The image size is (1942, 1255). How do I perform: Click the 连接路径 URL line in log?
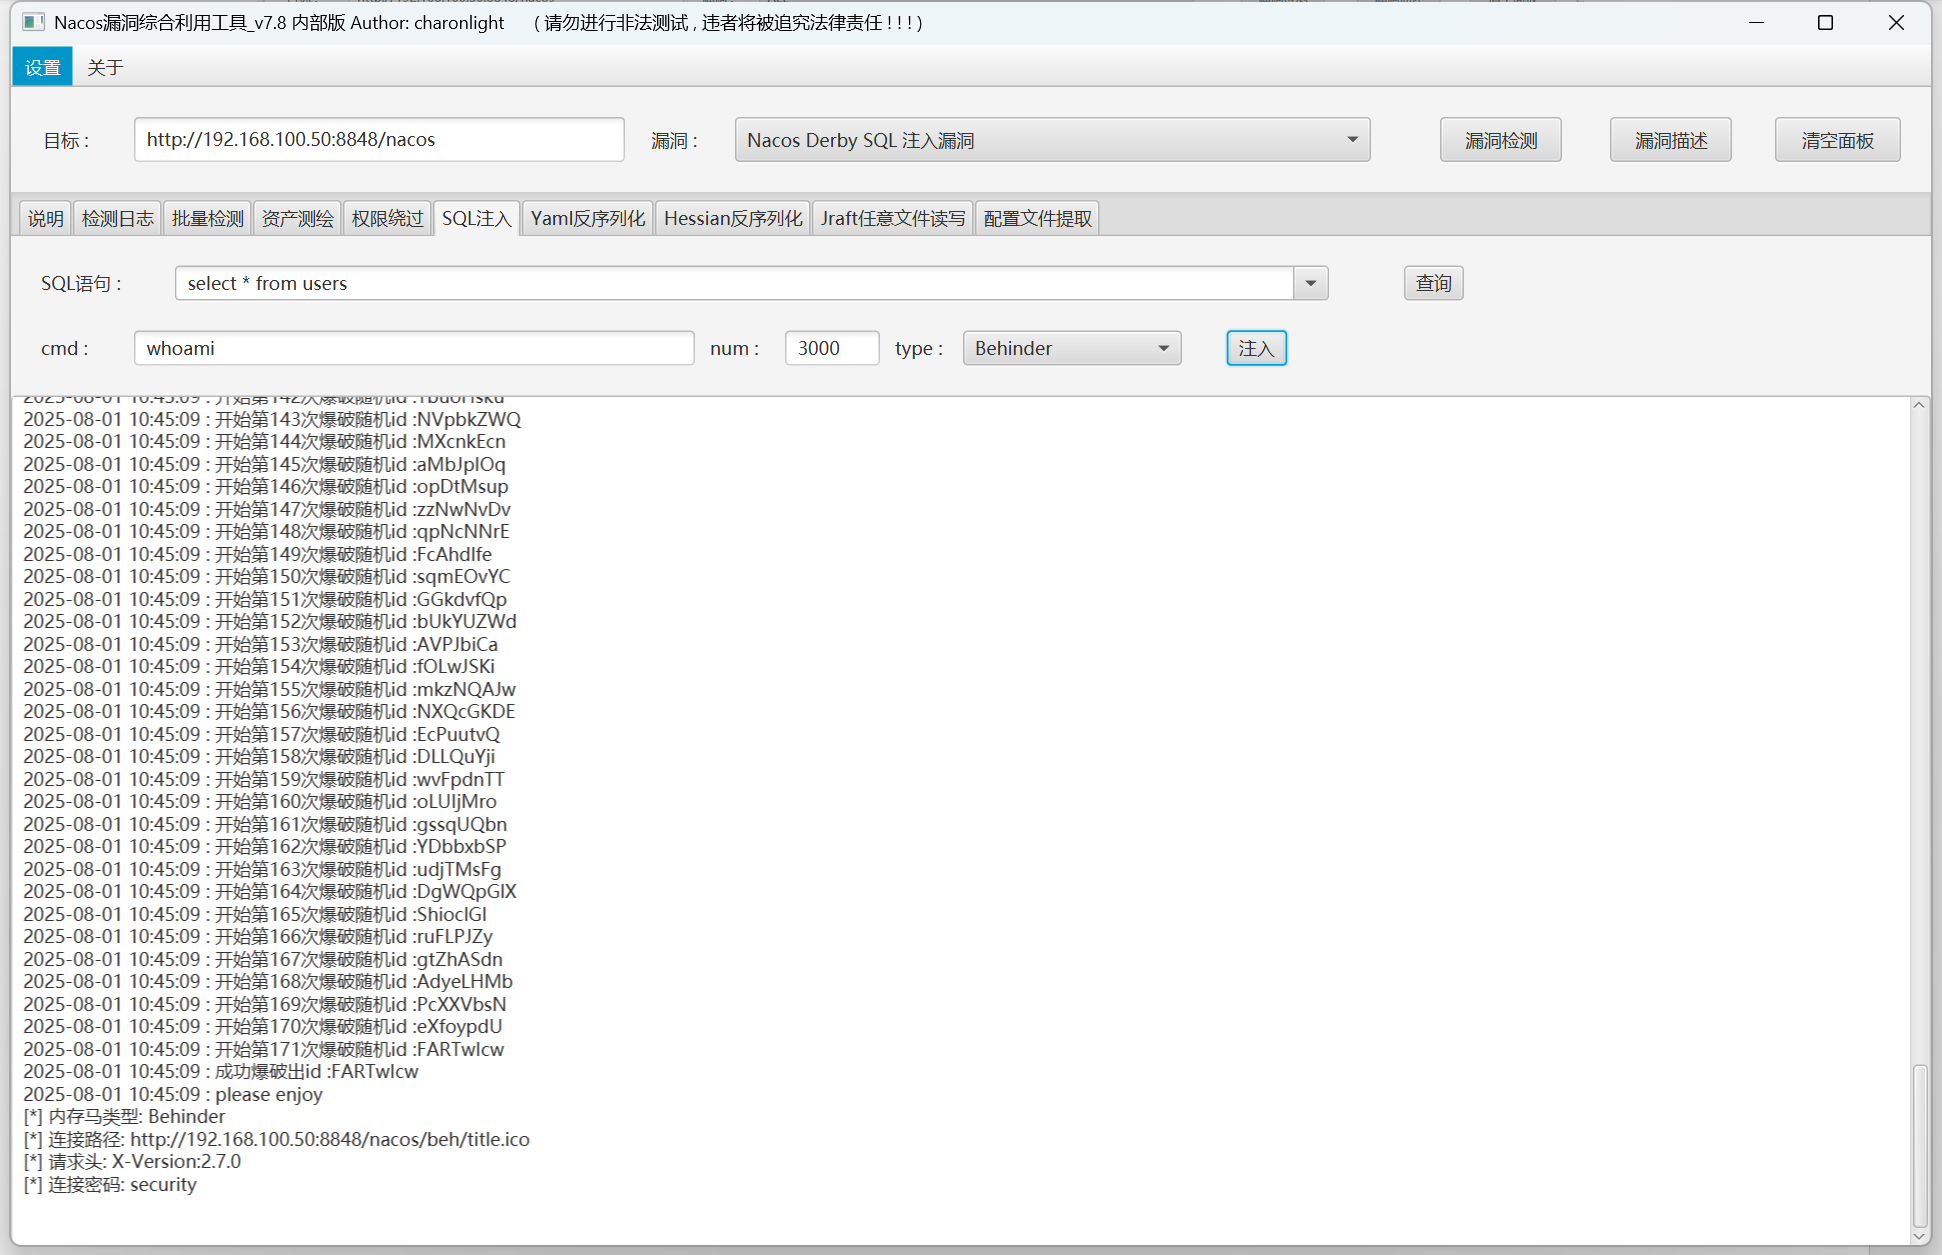pos(277,1139)
